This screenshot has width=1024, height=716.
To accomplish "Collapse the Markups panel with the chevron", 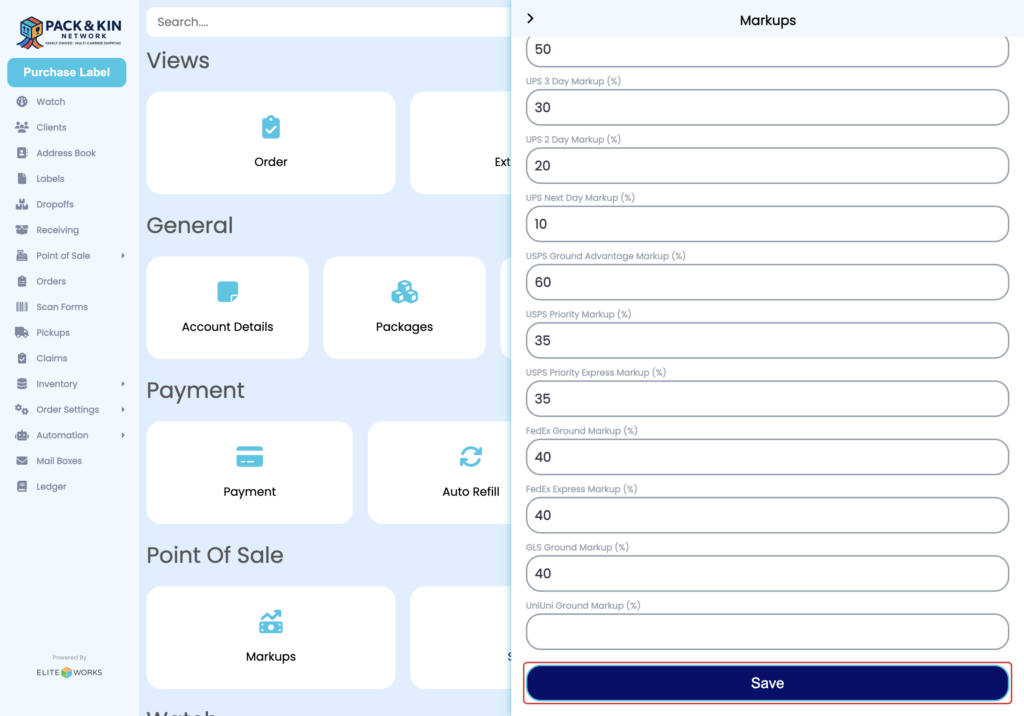I will [x=530, y=18].
